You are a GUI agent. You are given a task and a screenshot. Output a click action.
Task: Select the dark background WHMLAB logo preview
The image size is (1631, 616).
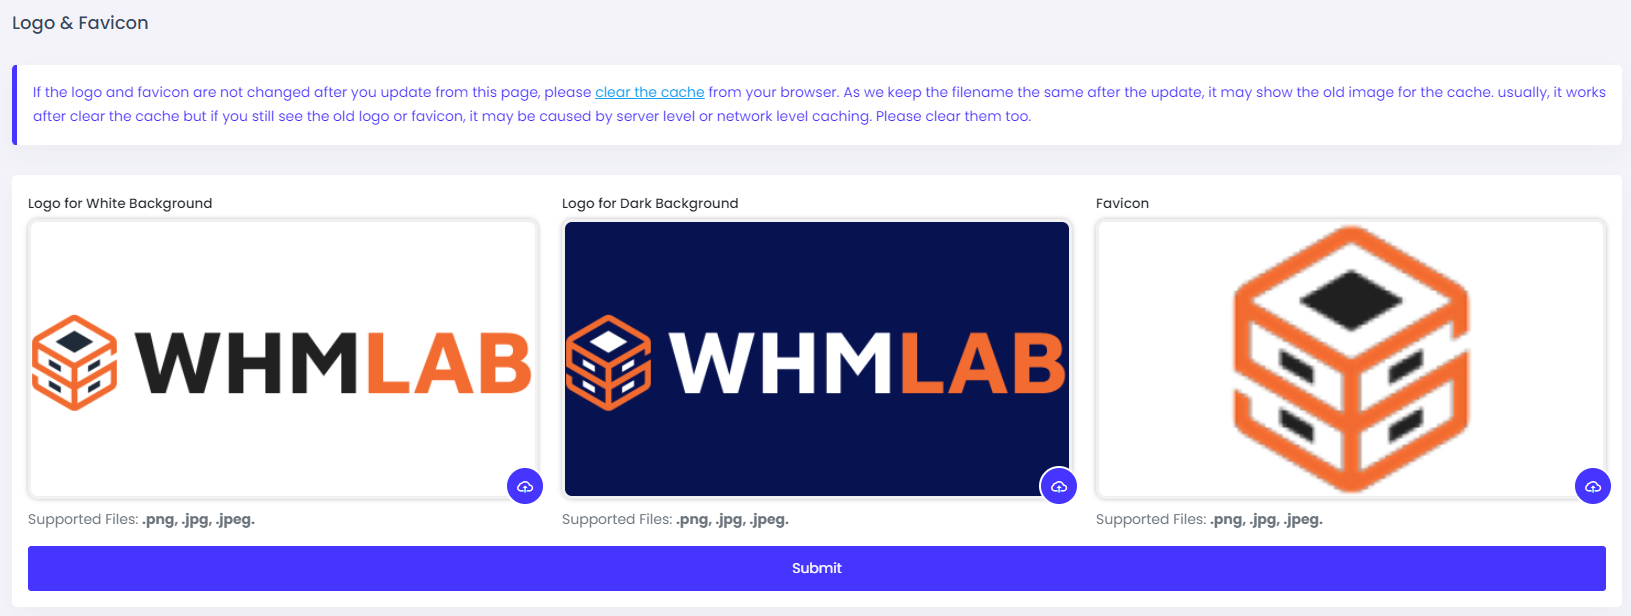coord(817,359)
